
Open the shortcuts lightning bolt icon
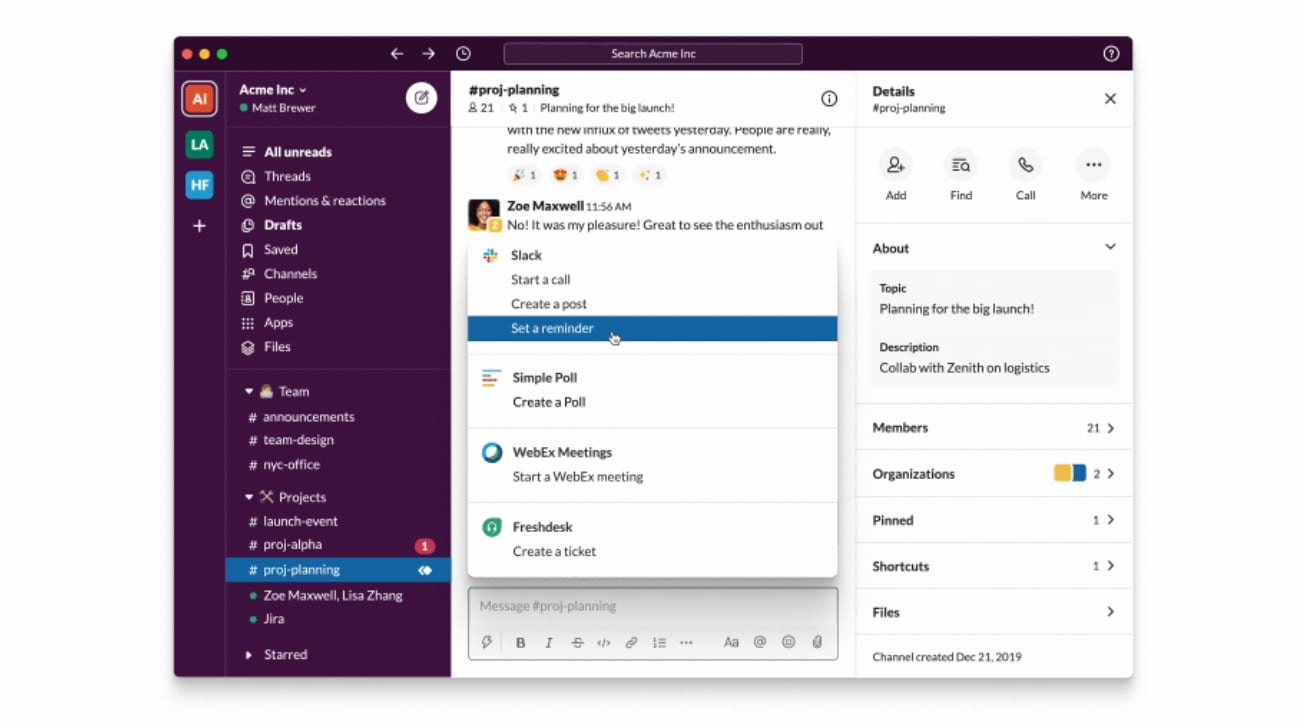click(487, 641)
